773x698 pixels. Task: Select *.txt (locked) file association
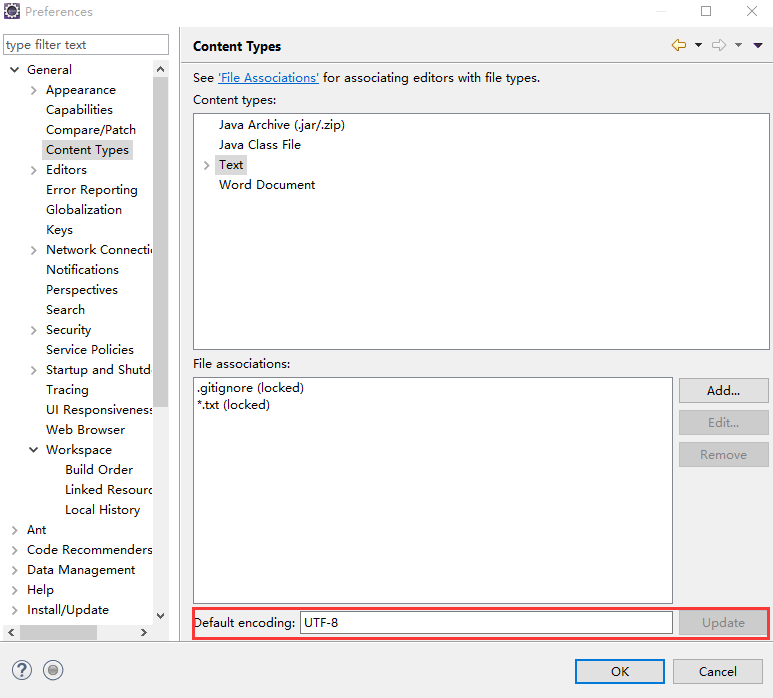pyautogui.click(x=233, y=405)
